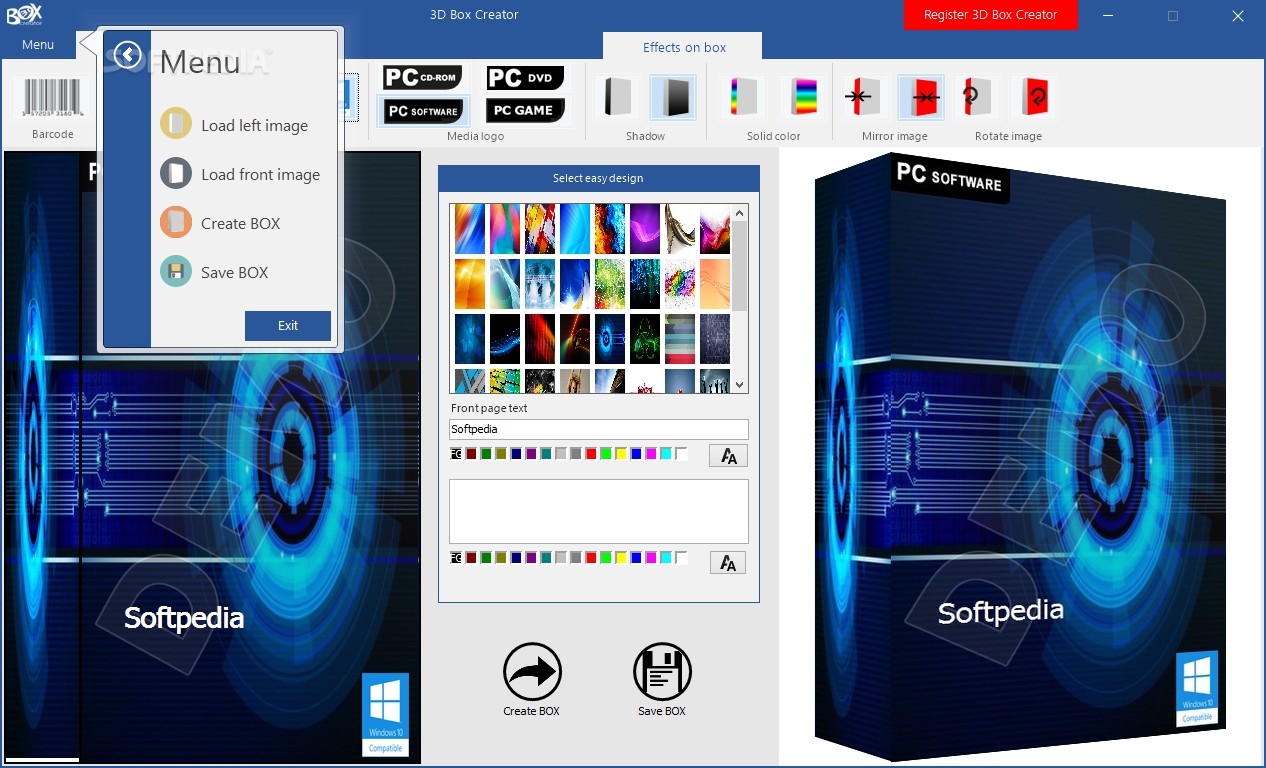The image size is (1266, 768).
Task: Choose the light shadow box option
Action: (x=616, y=97)
